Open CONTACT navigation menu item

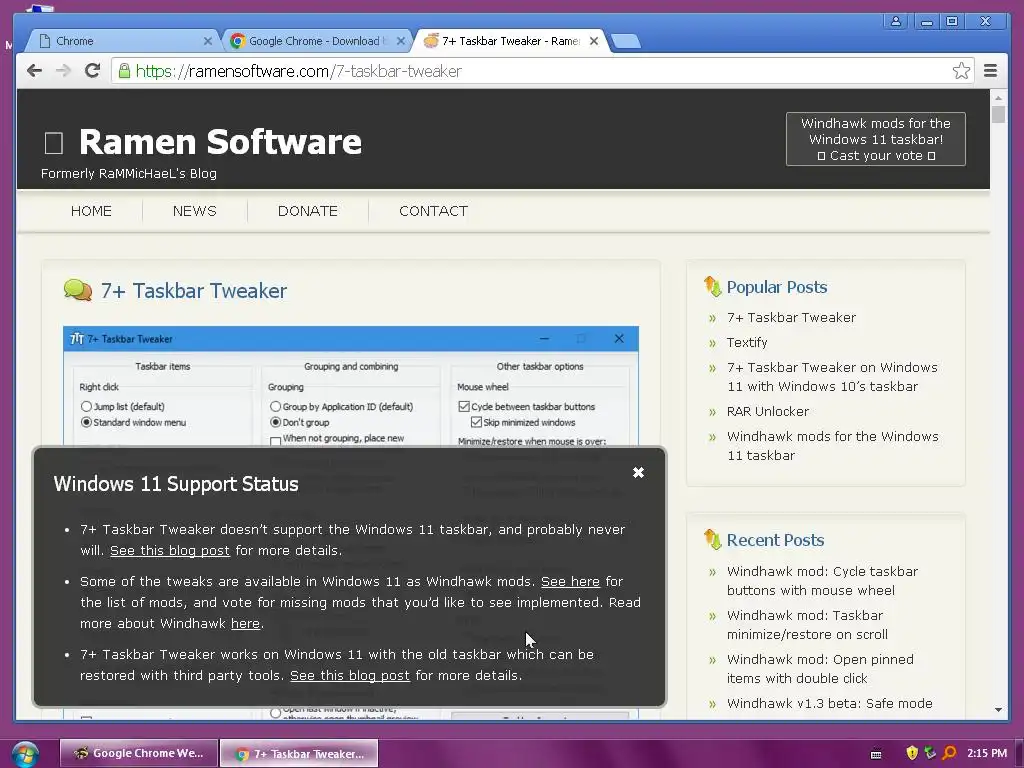(433, 211)
